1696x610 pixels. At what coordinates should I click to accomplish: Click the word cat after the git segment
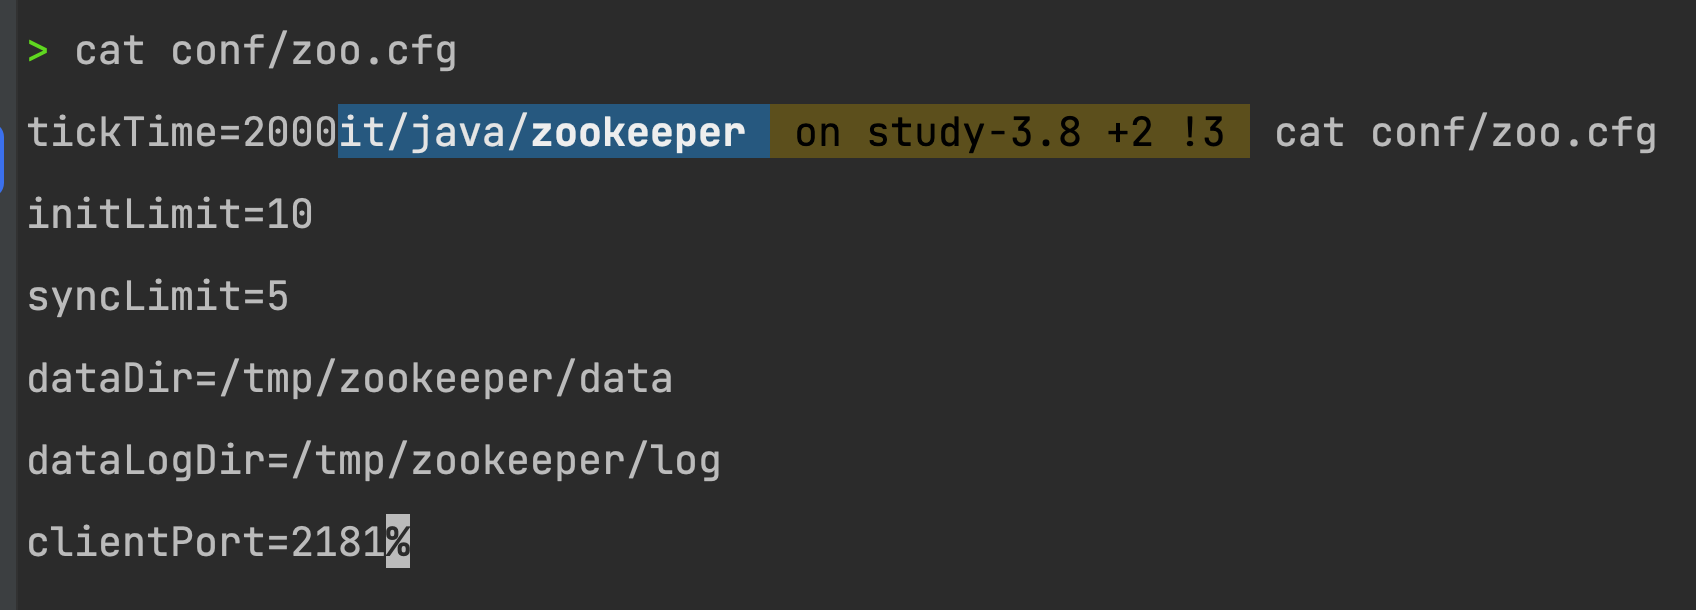coord(1310,132)
